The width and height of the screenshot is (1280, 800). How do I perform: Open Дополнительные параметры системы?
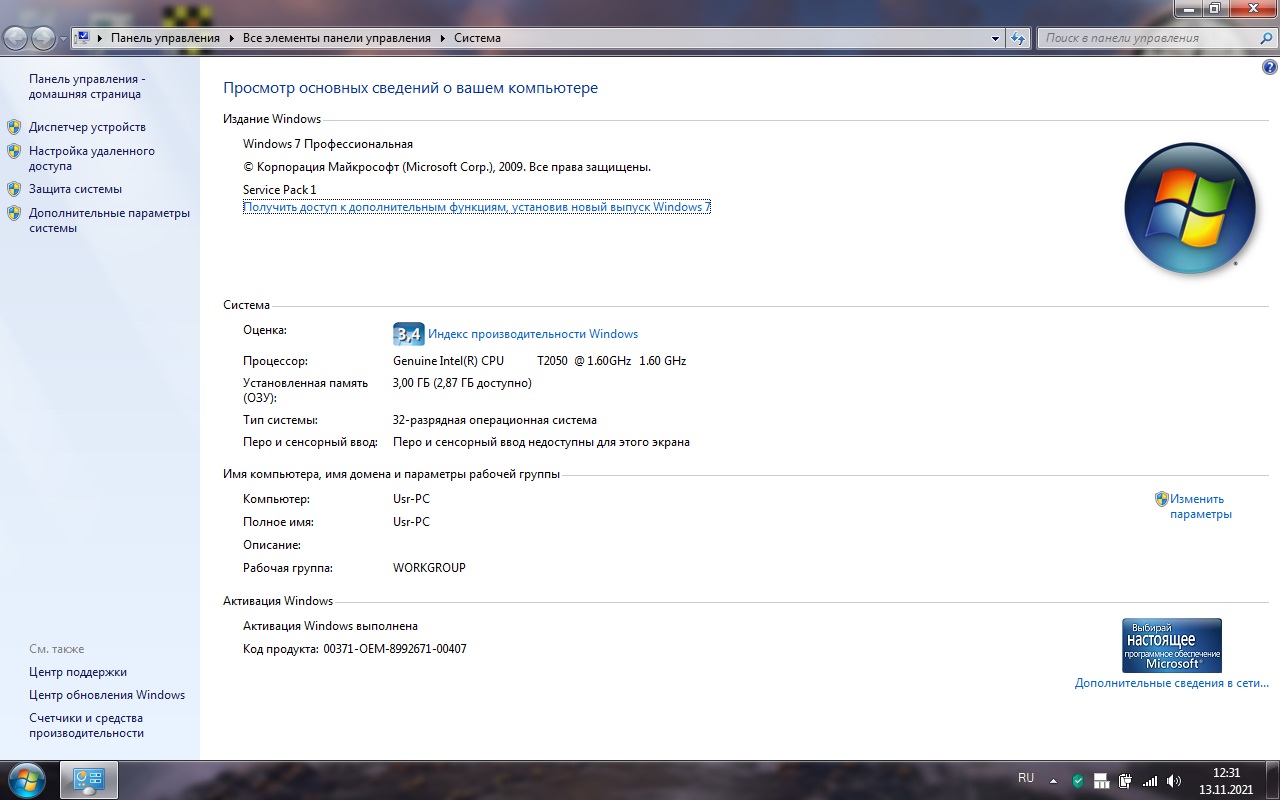click(109, 220)
